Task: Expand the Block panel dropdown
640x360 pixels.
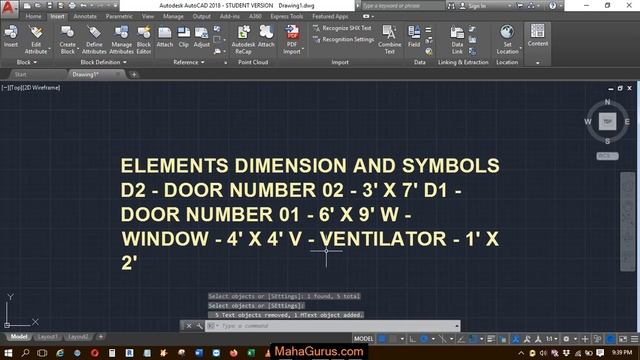Action: (27, 62)
